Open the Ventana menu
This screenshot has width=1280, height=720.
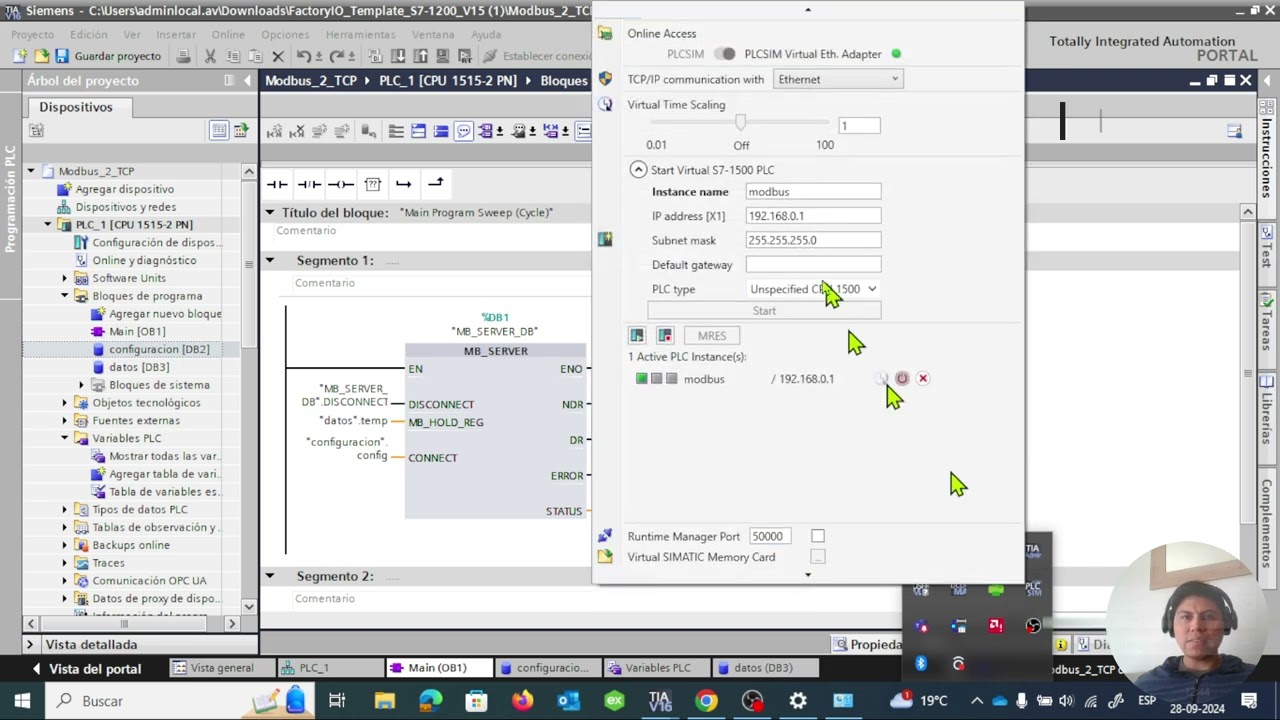(x=433, y=34)
